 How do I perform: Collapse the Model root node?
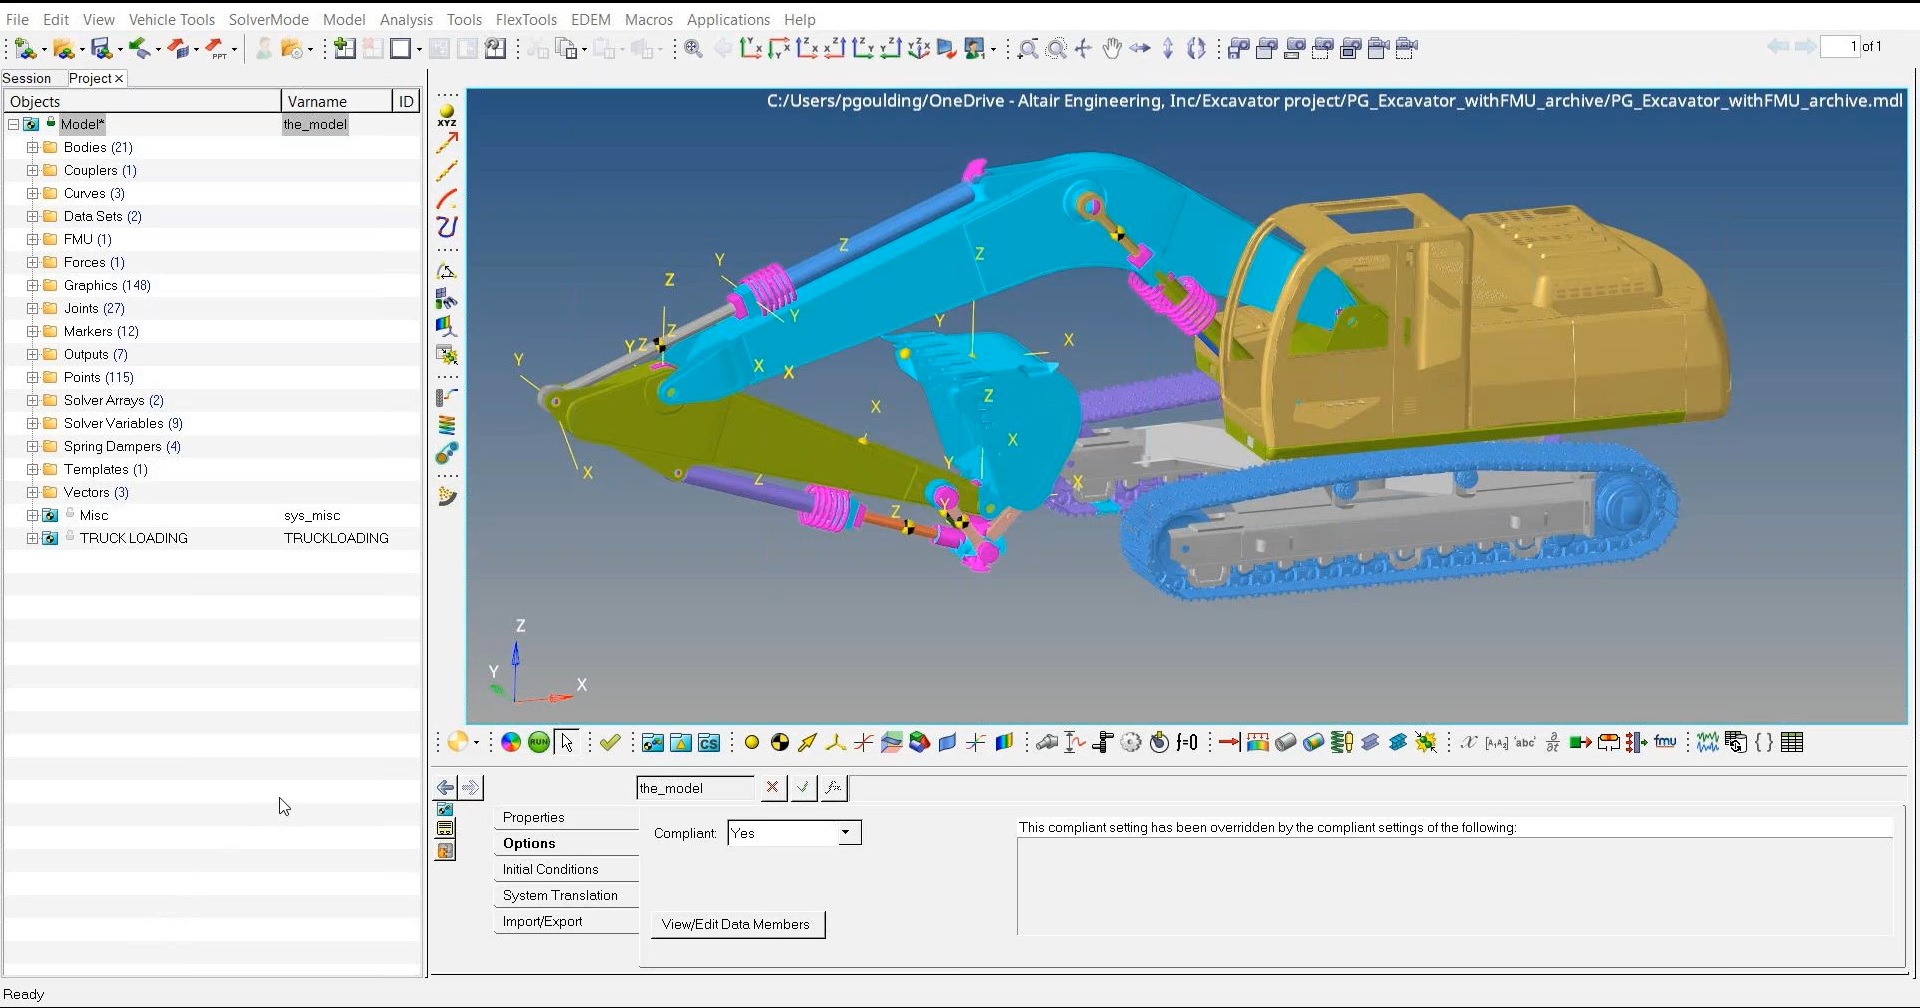coord(14,124)
